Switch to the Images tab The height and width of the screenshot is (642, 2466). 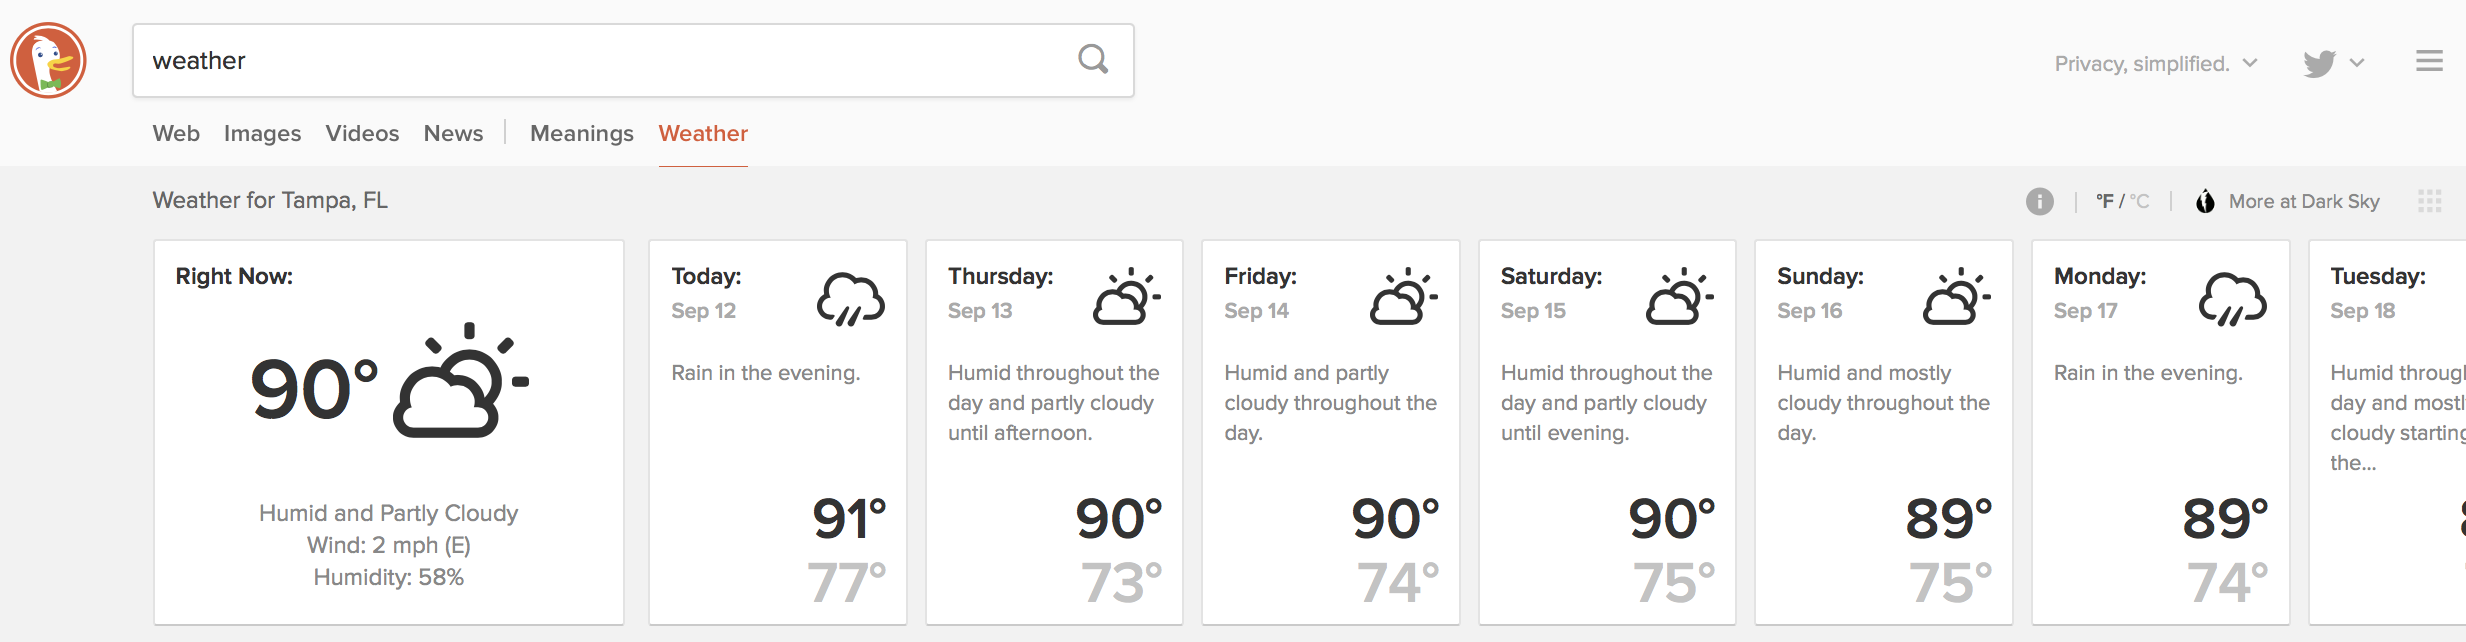[262, 133]
